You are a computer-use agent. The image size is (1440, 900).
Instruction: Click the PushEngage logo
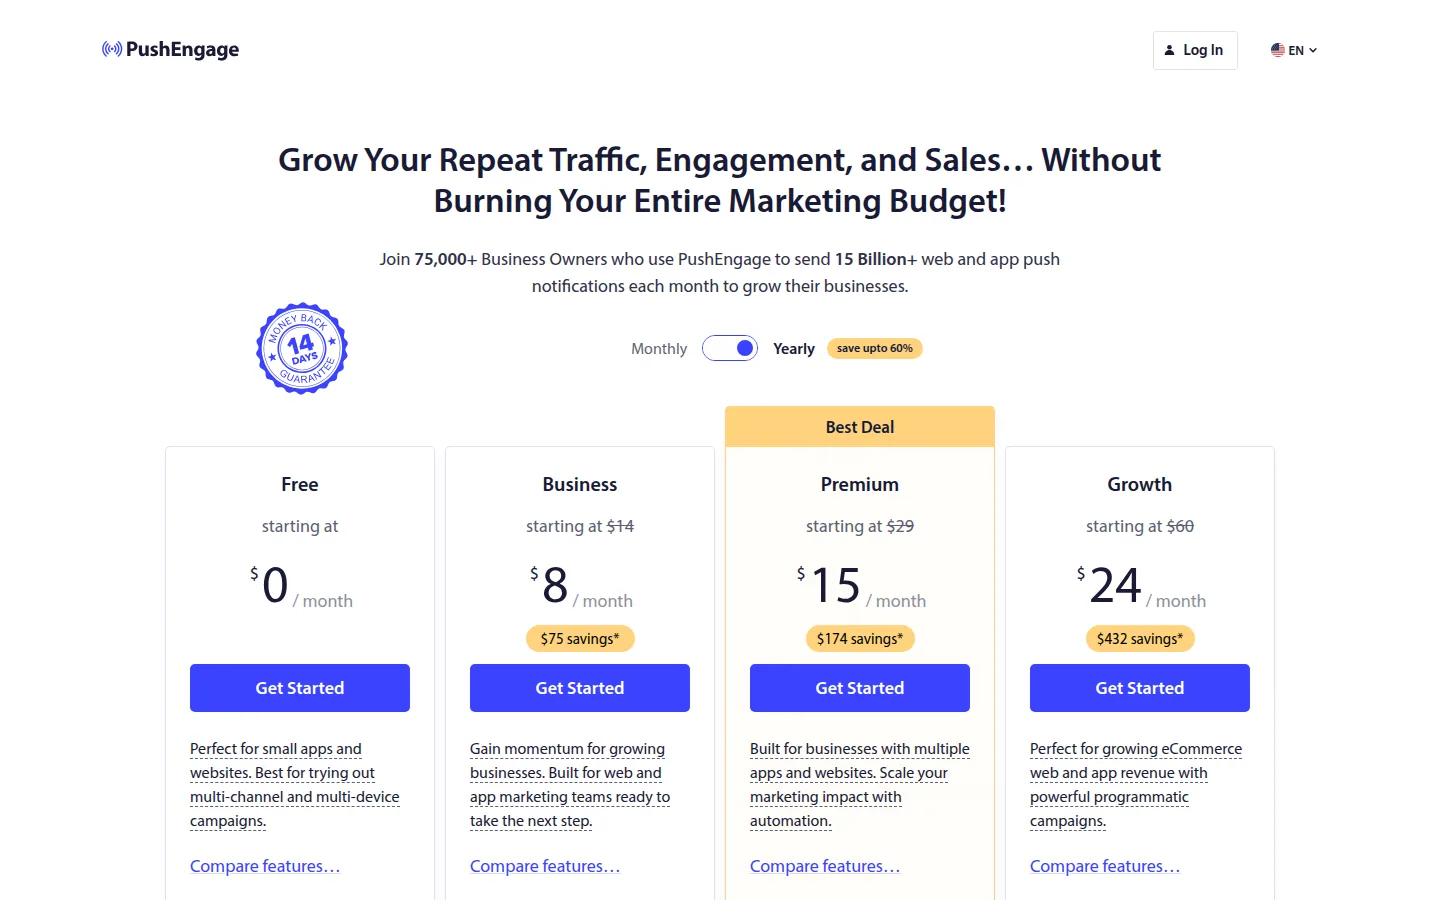point(170,49)
